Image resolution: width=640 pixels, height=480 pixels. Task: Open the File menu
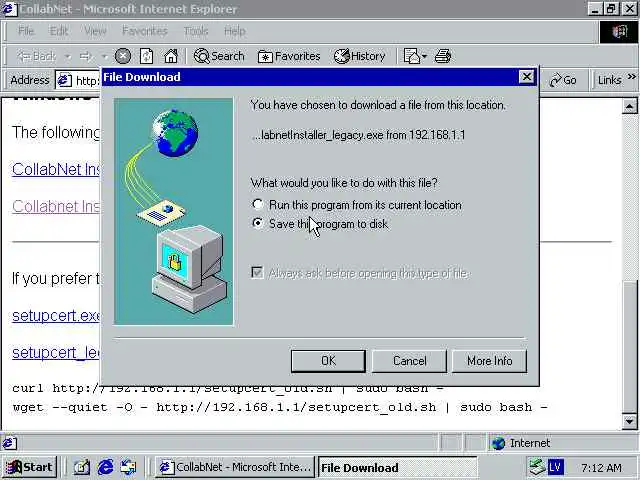[26, 31]
